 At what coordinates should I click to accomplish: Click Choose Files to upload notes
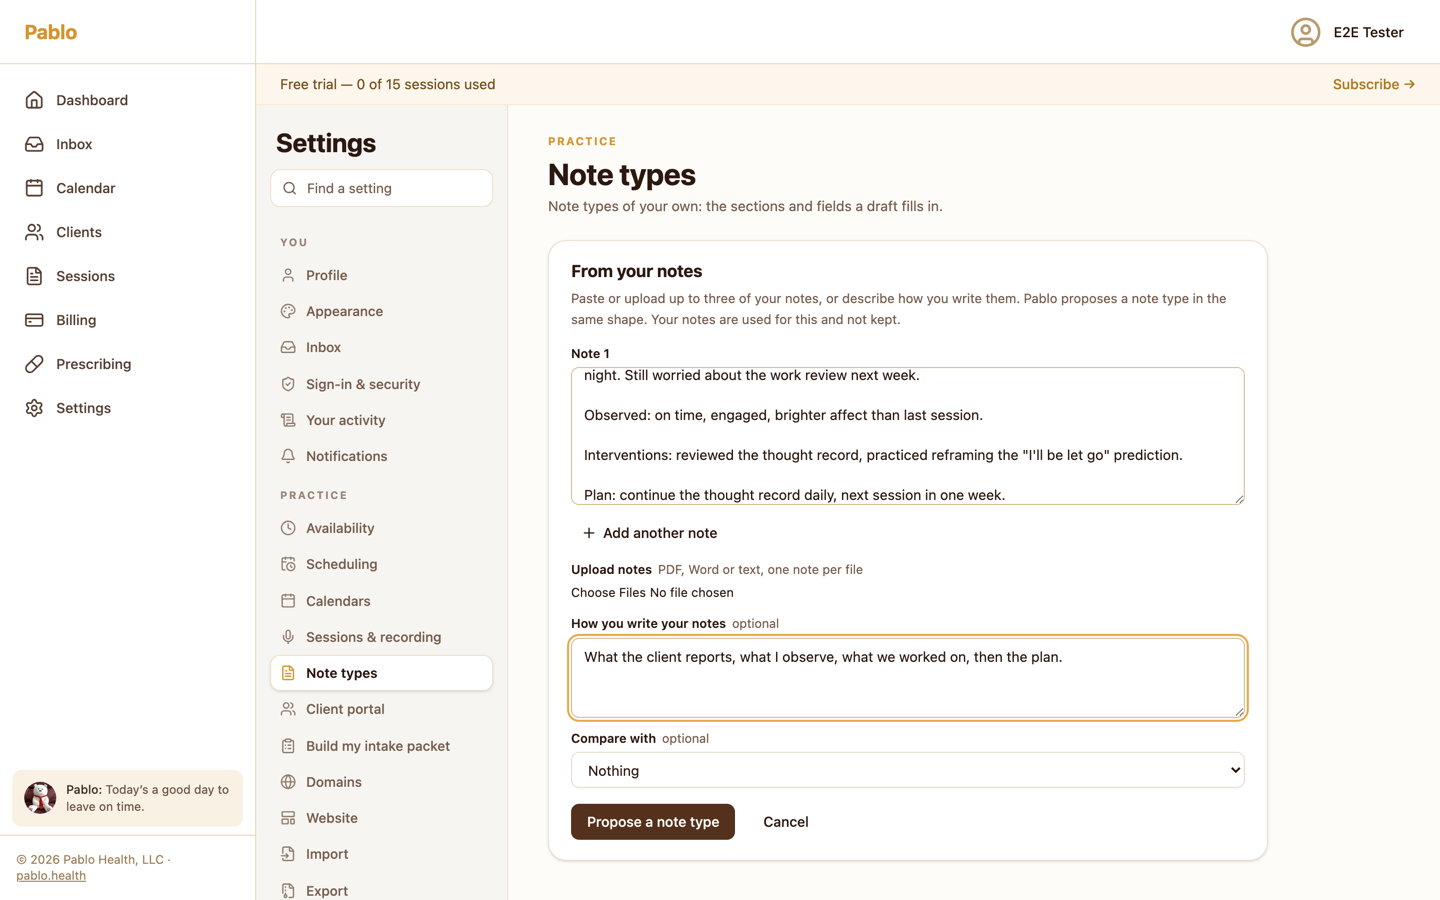(608, 593)
